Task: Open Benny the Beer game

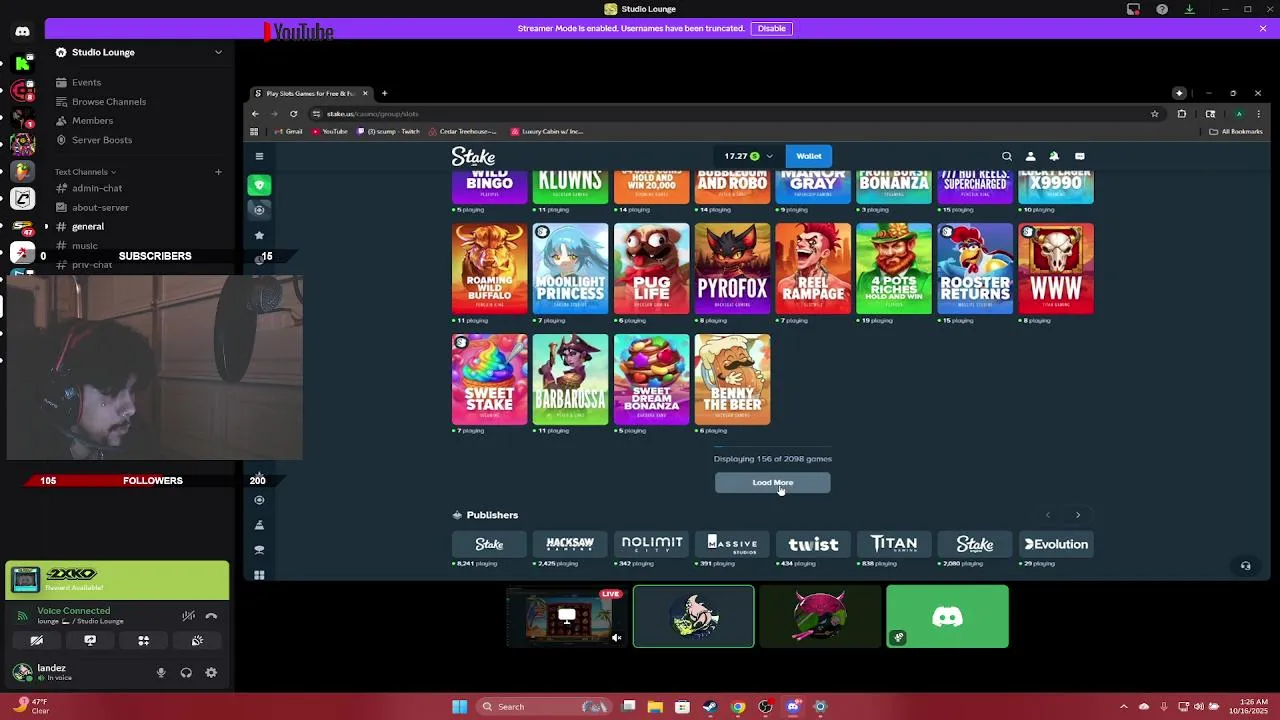Action: pos(732,380)
